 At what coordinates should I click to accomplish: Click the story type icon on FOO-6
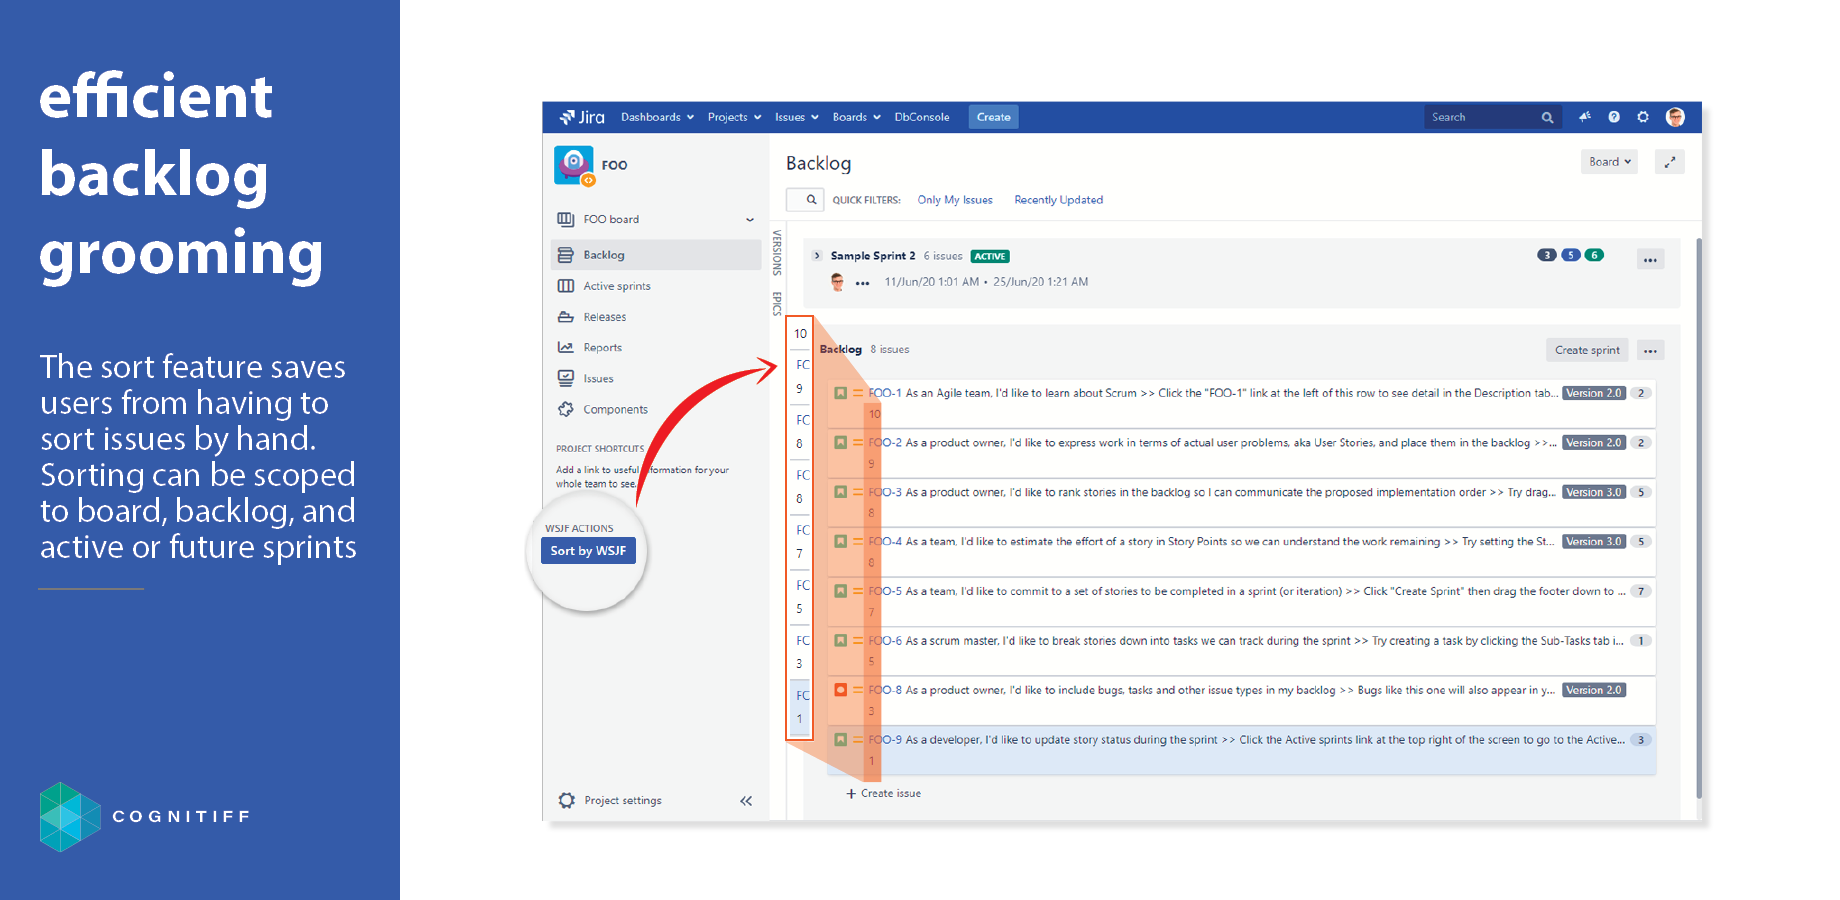(841, 641)
